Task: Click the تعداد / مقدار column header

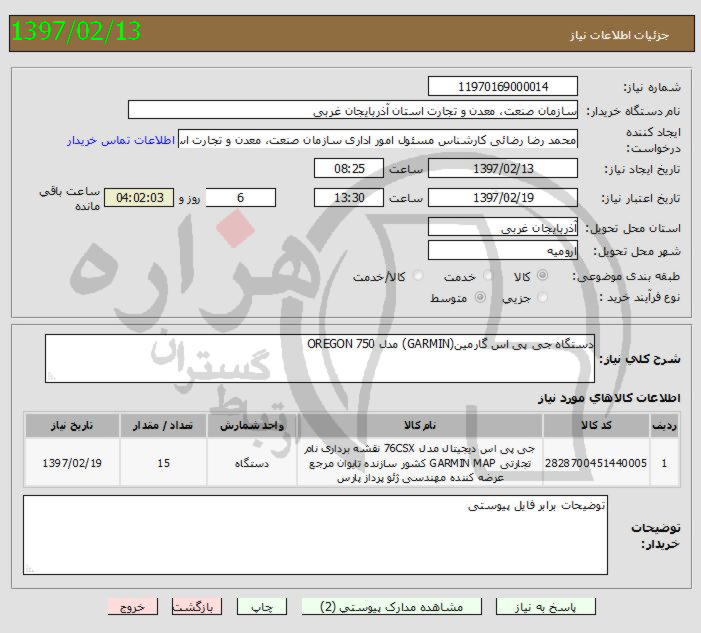Action: [x=163, y=425]
